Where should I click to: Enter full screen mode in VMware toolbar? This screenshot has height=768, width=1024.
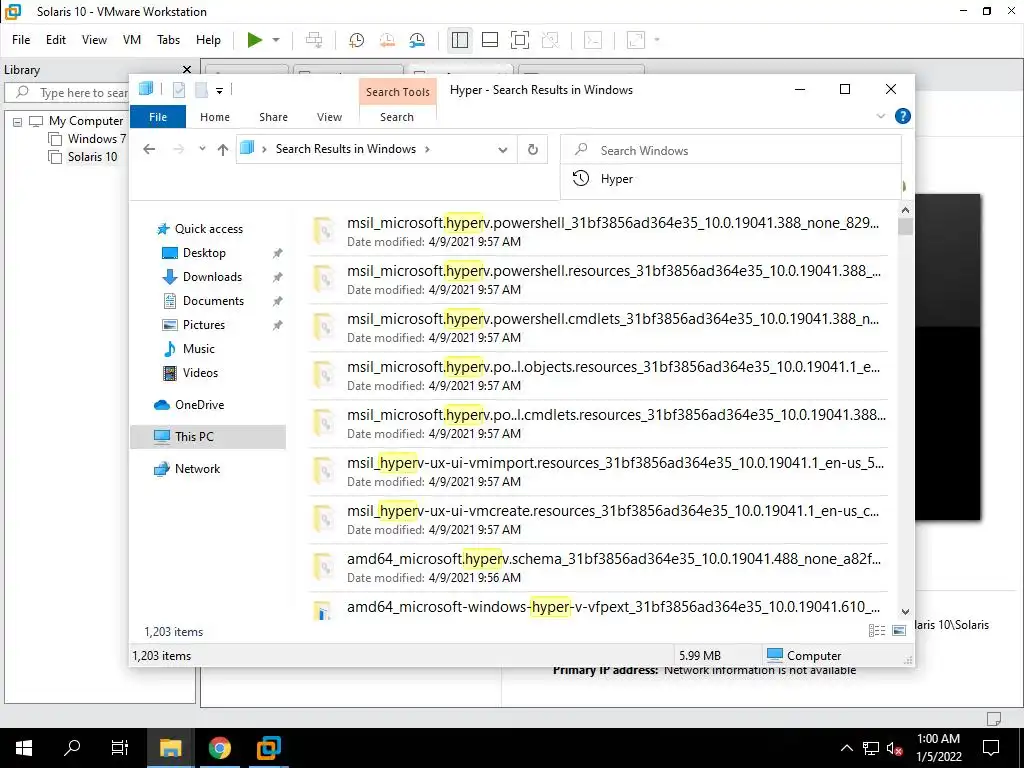(520, 40)
